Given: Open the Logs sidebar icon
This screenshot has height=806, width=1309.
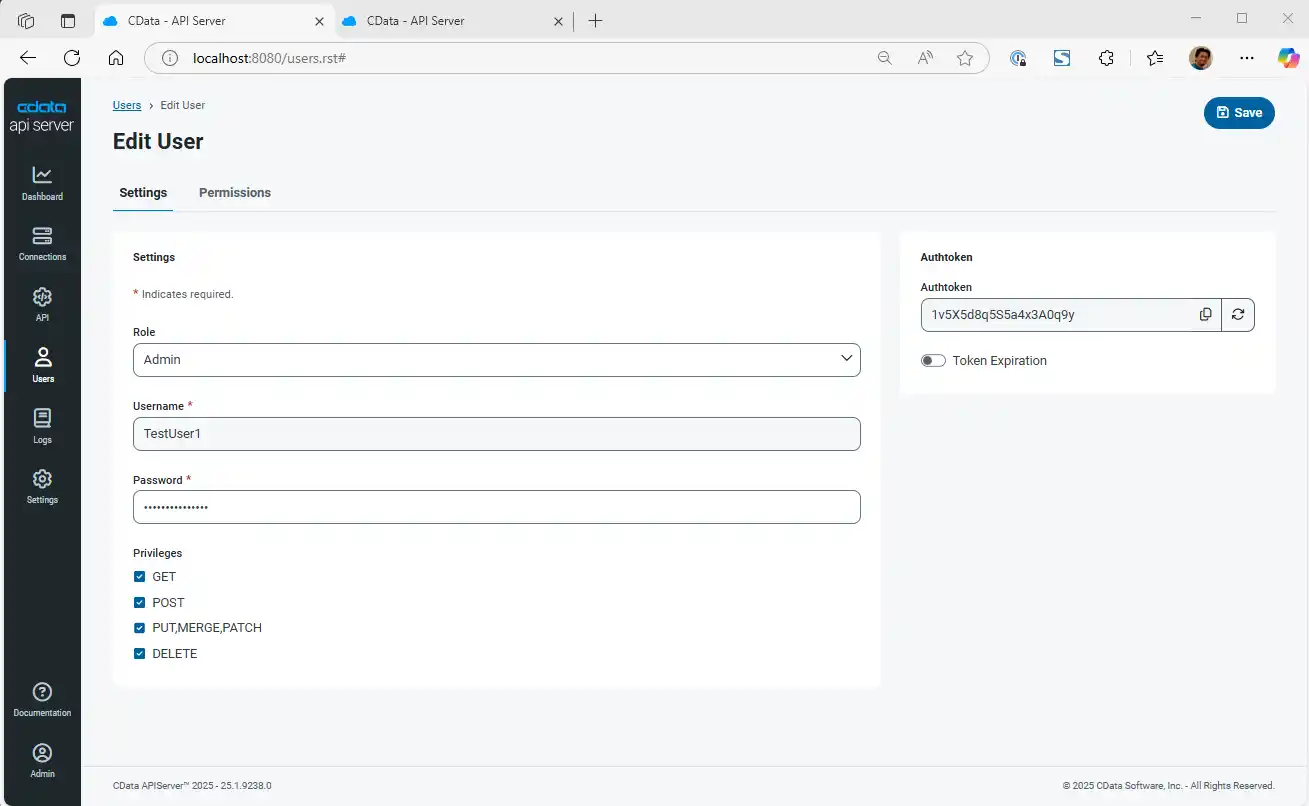Looking at the screenshot, I should [x=42, y=419].
